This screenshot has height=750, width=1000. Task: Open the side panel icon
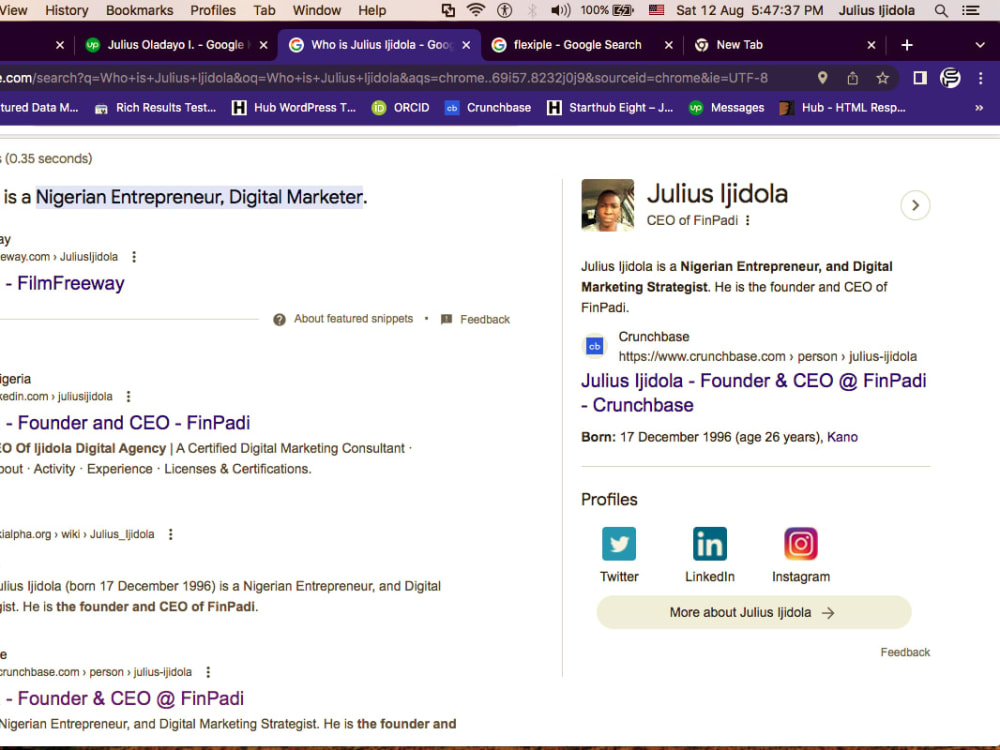(920, 78)
